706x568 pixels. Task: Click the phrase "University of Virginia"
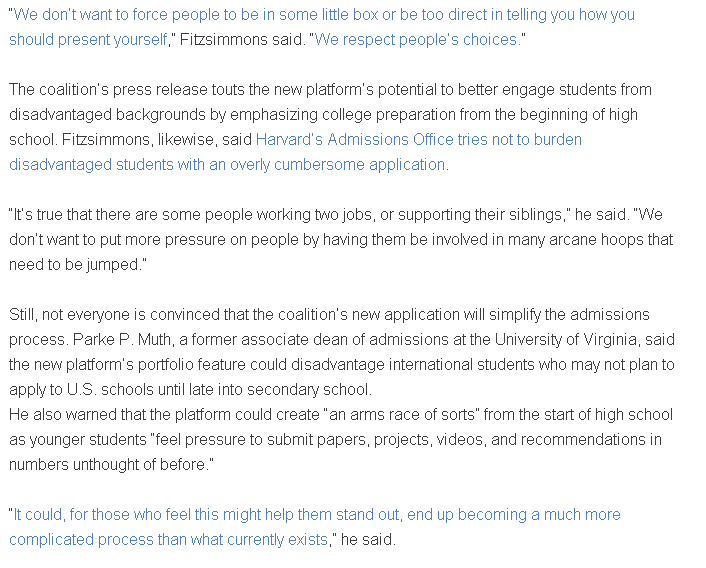[x=566, y=339]
